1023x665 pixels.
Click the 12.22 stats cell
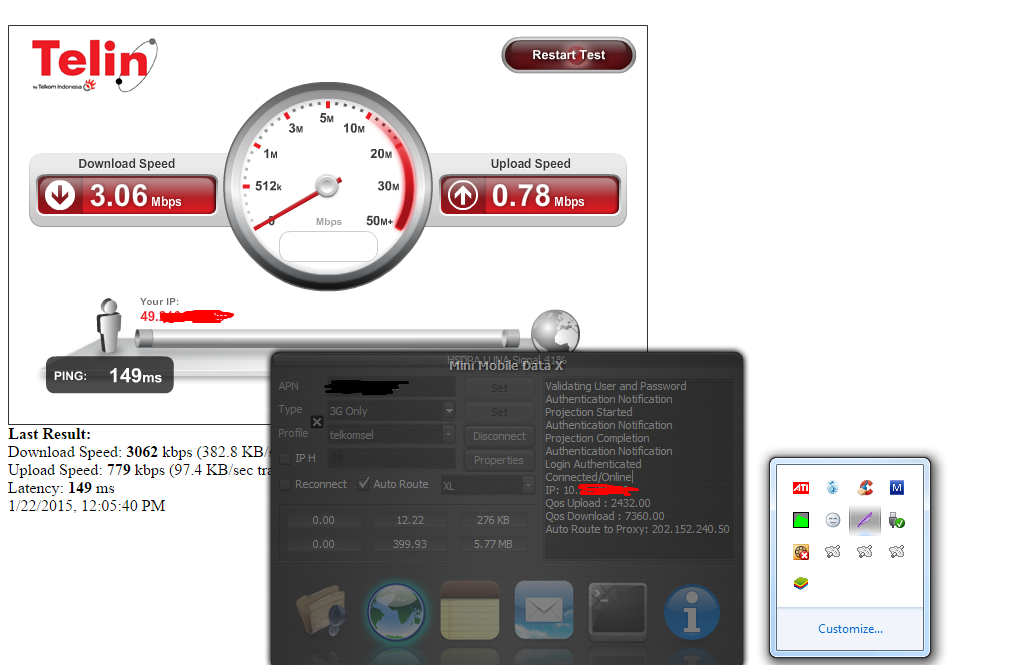pyautogui.click(x=410, y=520)
